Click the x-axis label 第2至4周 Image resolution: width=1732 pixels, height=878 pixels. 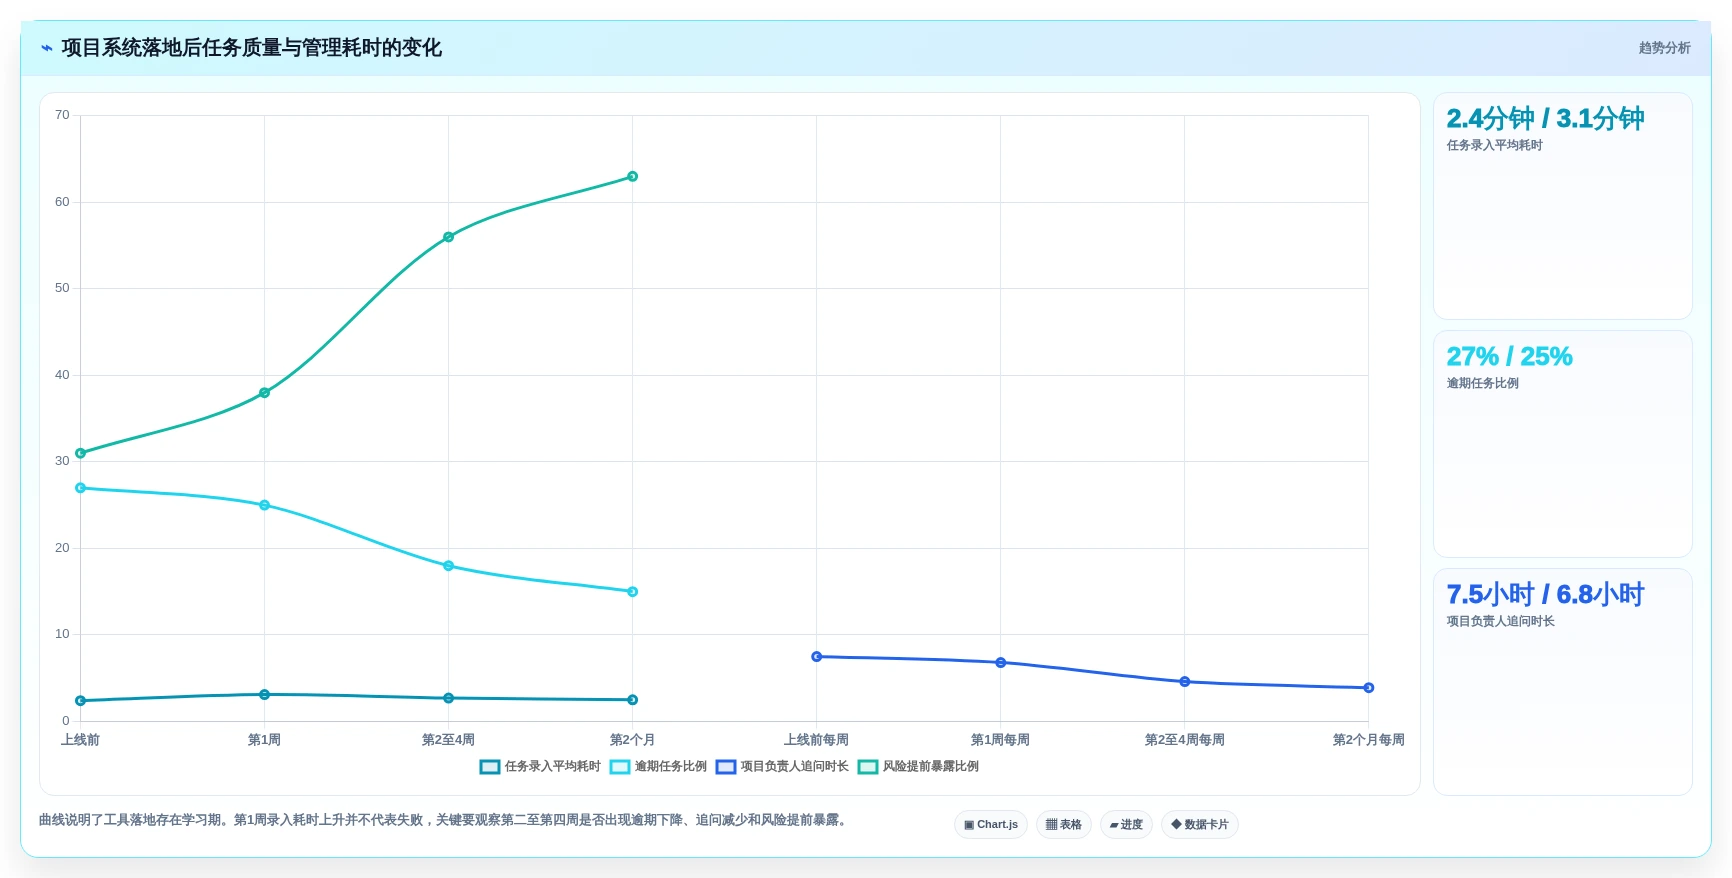tap(448, 740)
